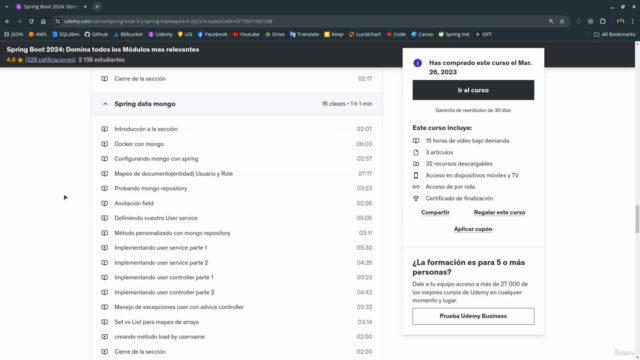640x360 pixels.
Task: Open the Spring Init bookmark
Action: coord(454,34)
